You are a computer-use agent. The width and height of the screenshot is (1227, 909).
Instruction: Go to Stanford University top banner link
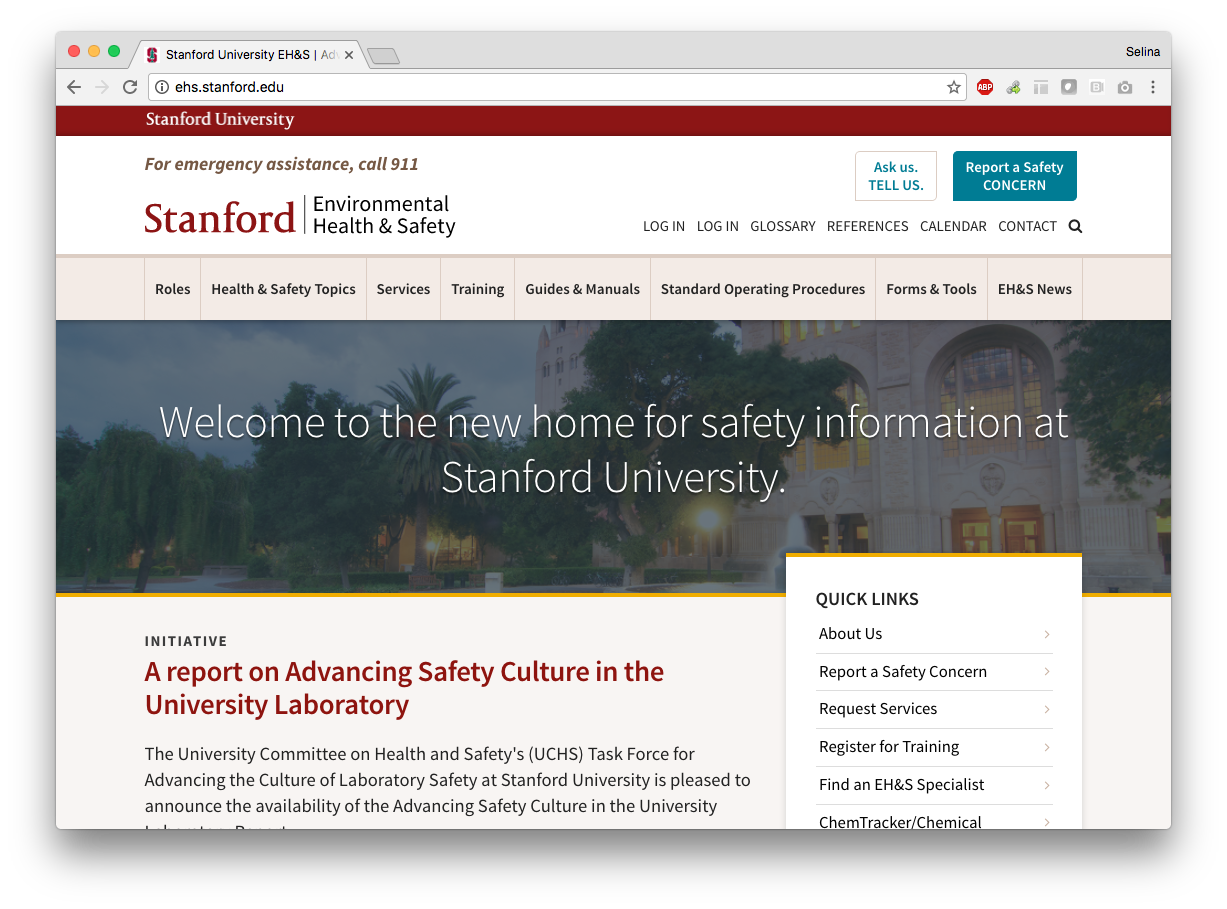click(220, 120)
